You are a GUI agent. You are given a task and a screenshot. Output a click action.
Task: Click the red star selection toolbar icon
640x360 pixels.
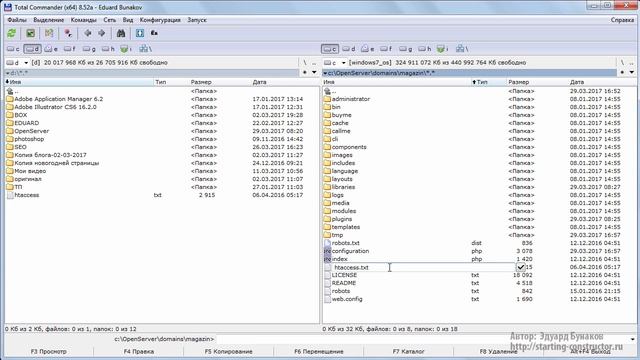pos(68,33)
